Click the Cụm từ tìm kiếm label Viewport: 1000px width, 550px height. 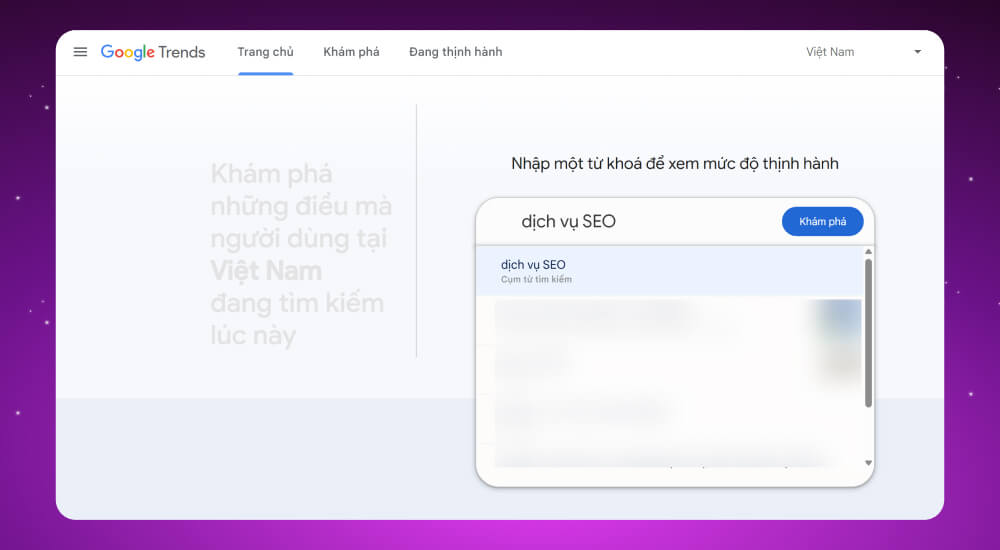pos(536,279)
